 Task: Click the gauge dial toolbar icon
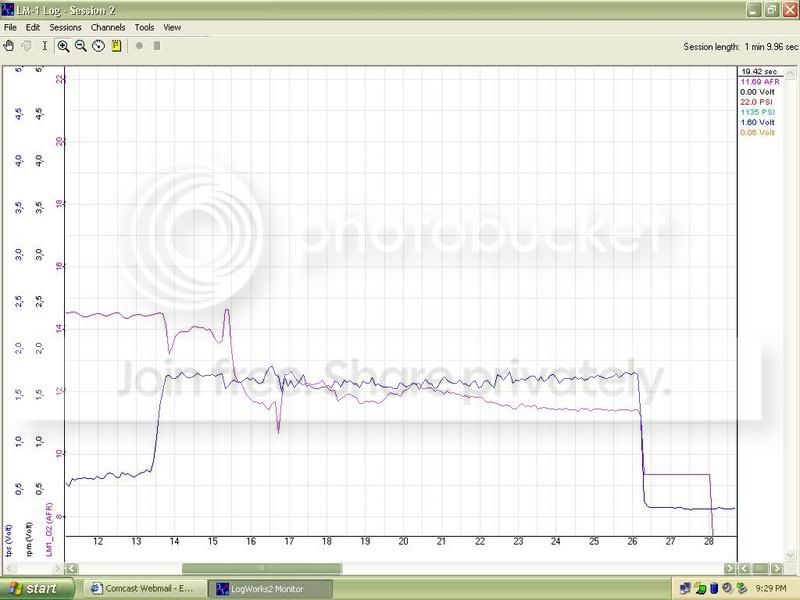(x=98, y=46)
